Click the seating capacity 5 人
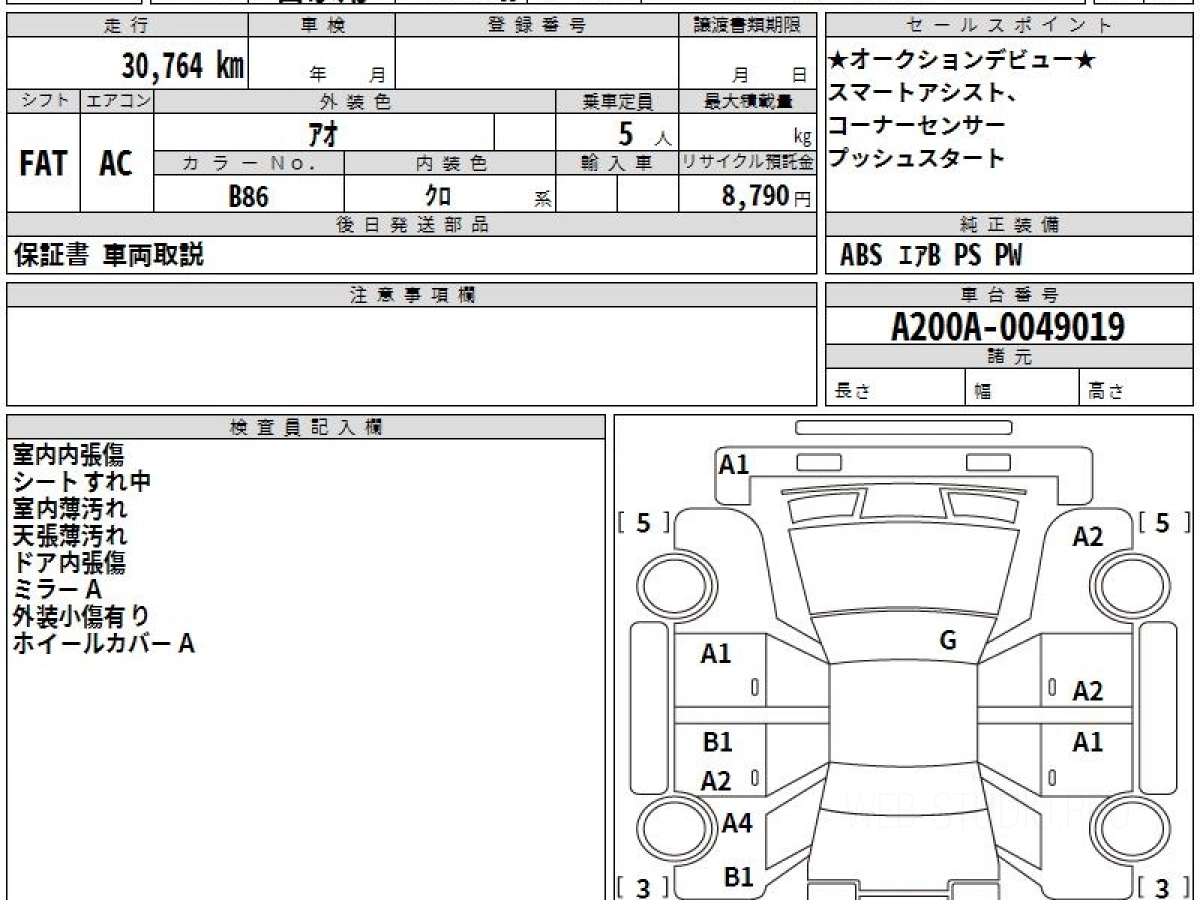This screenshot has width=1200, height=900. click(645, 133)
